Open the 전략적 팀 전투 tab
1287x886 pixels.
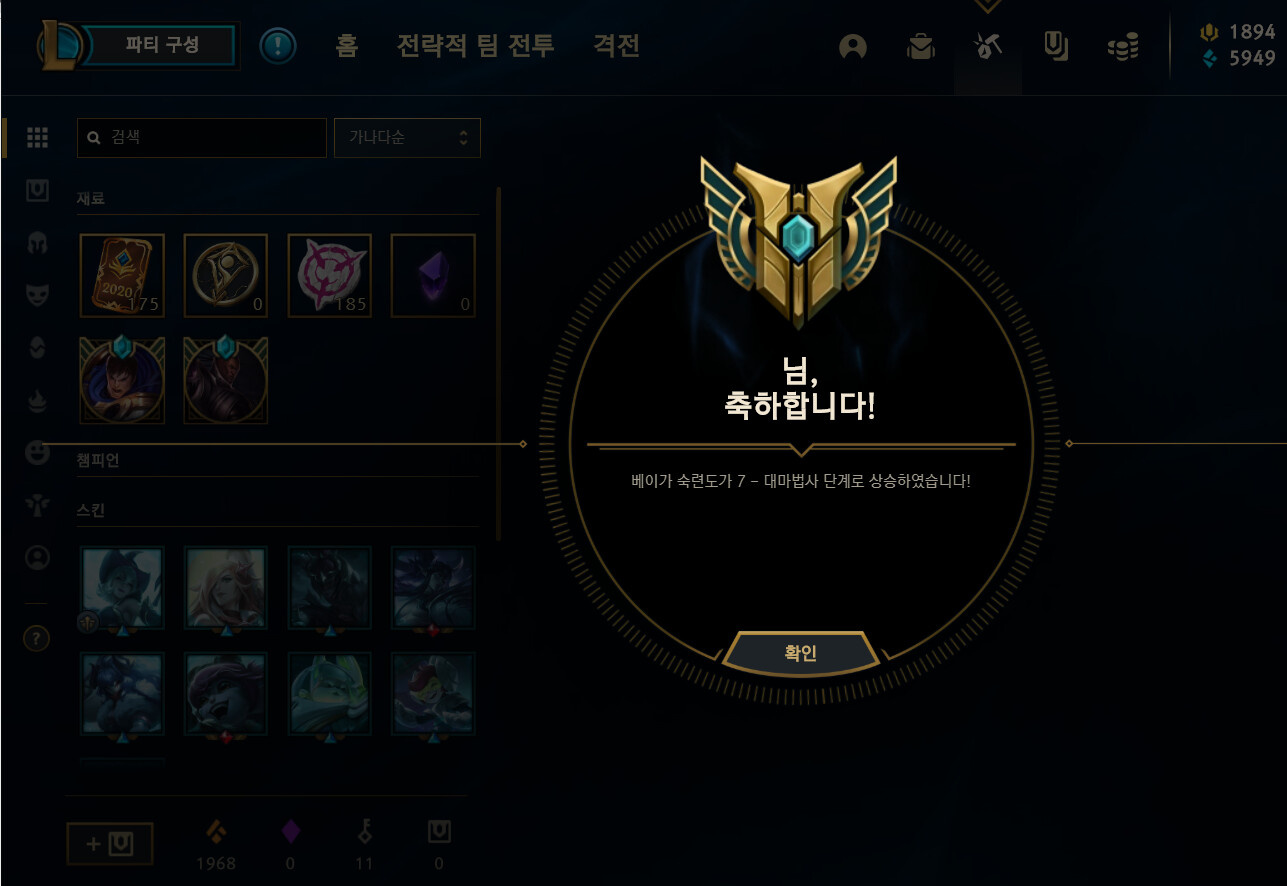click(x=475, y=46)
